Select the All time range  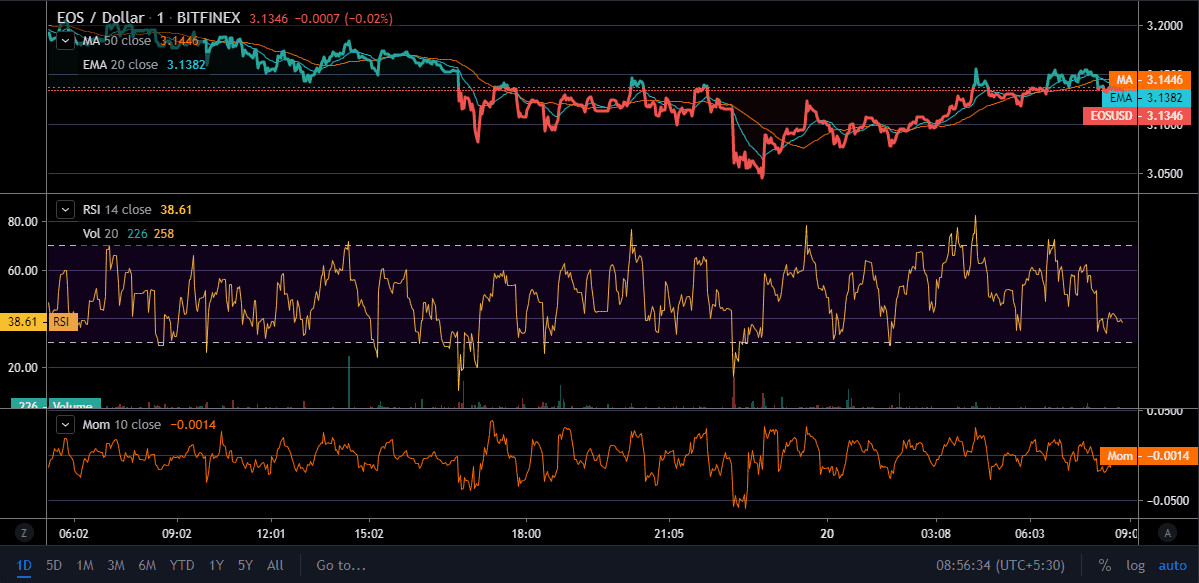point(275,566)
